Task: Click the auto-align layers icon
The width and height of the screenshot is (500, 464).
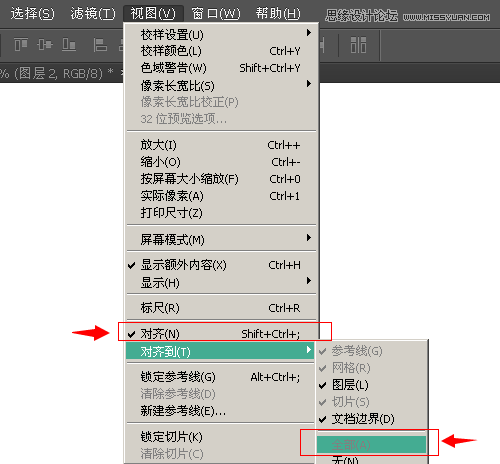Action: point(358,45)
